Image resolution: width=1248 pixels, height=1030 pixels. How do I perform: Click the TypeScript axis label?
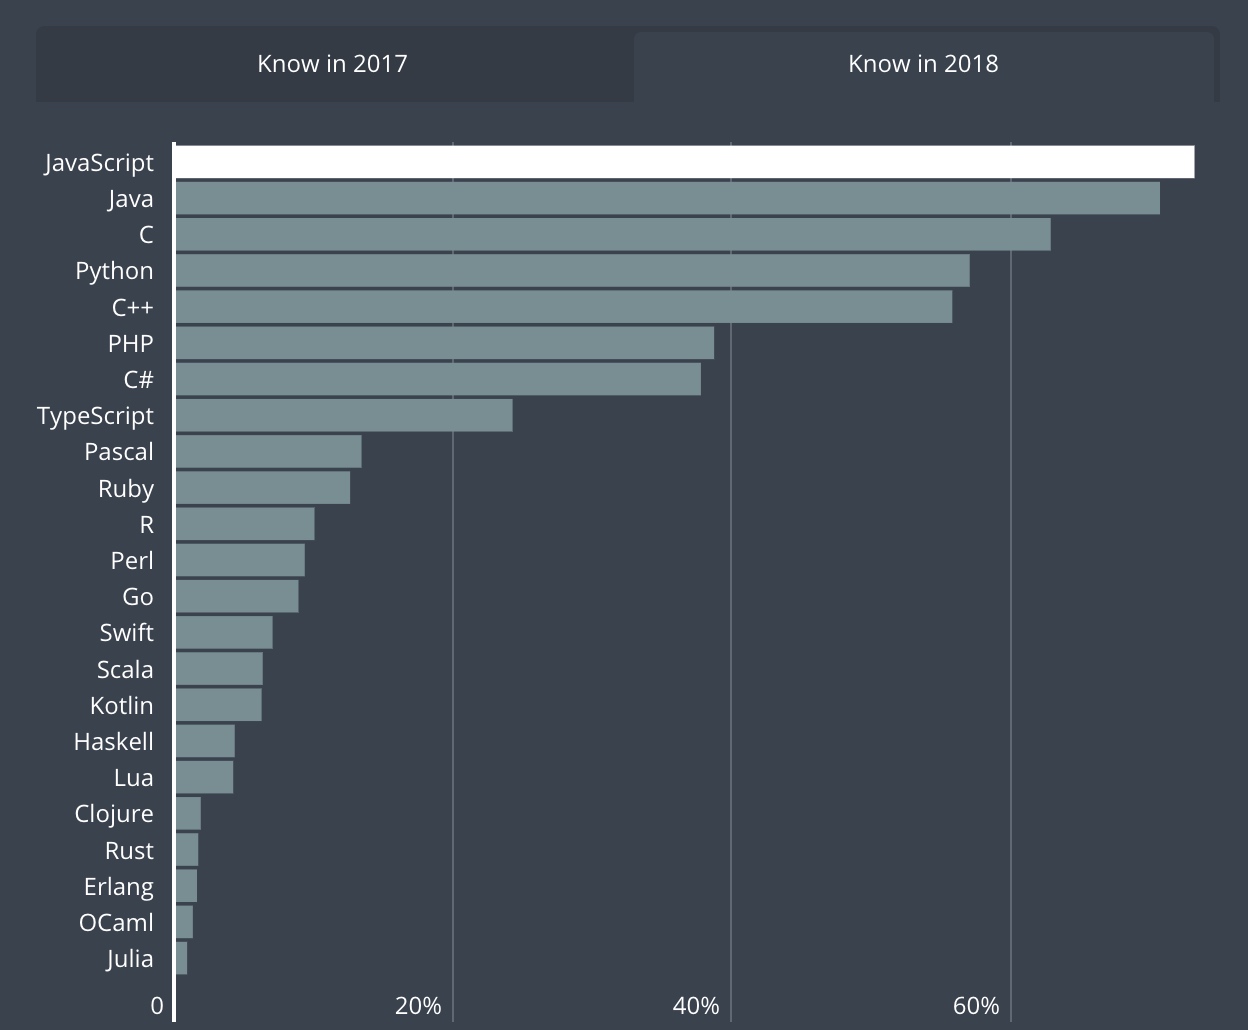click(95, 415)
